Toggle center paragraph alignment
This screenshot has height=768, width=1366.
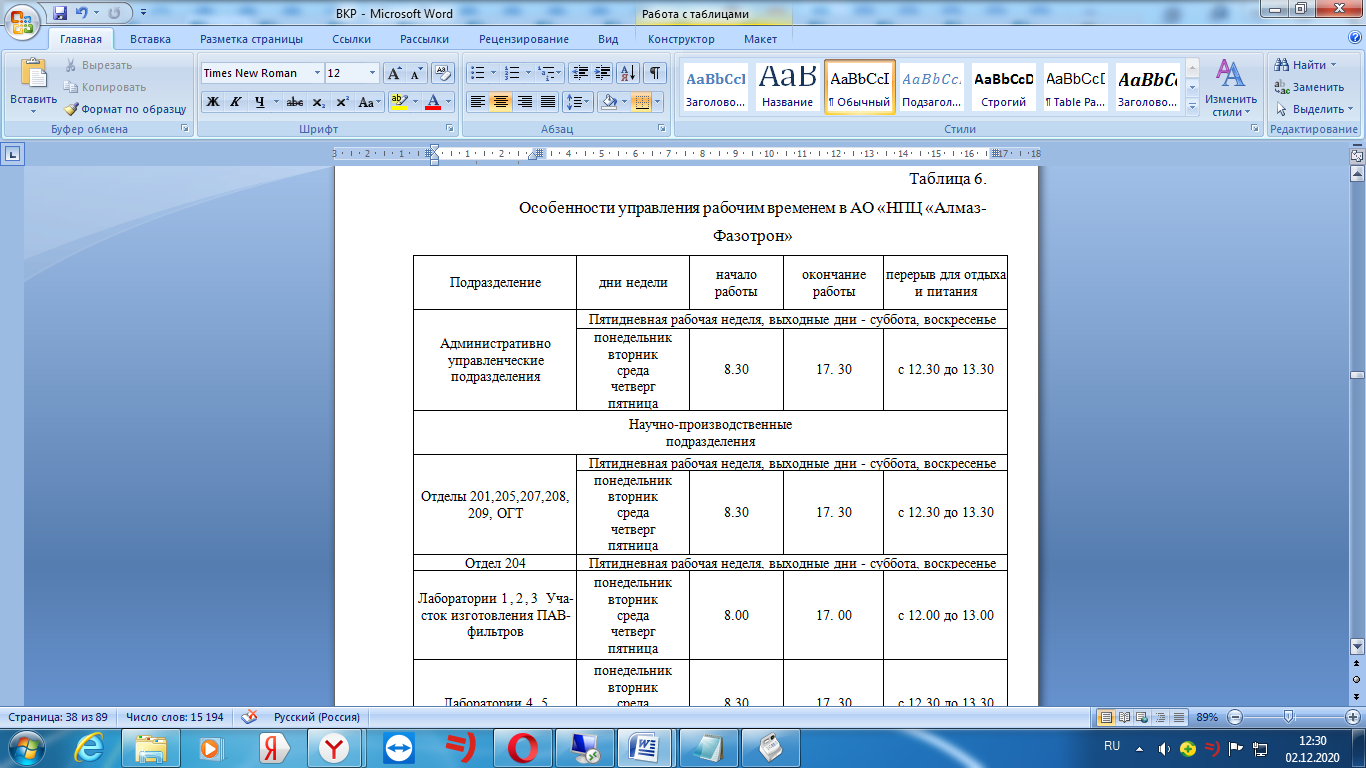tap(501, 102)
